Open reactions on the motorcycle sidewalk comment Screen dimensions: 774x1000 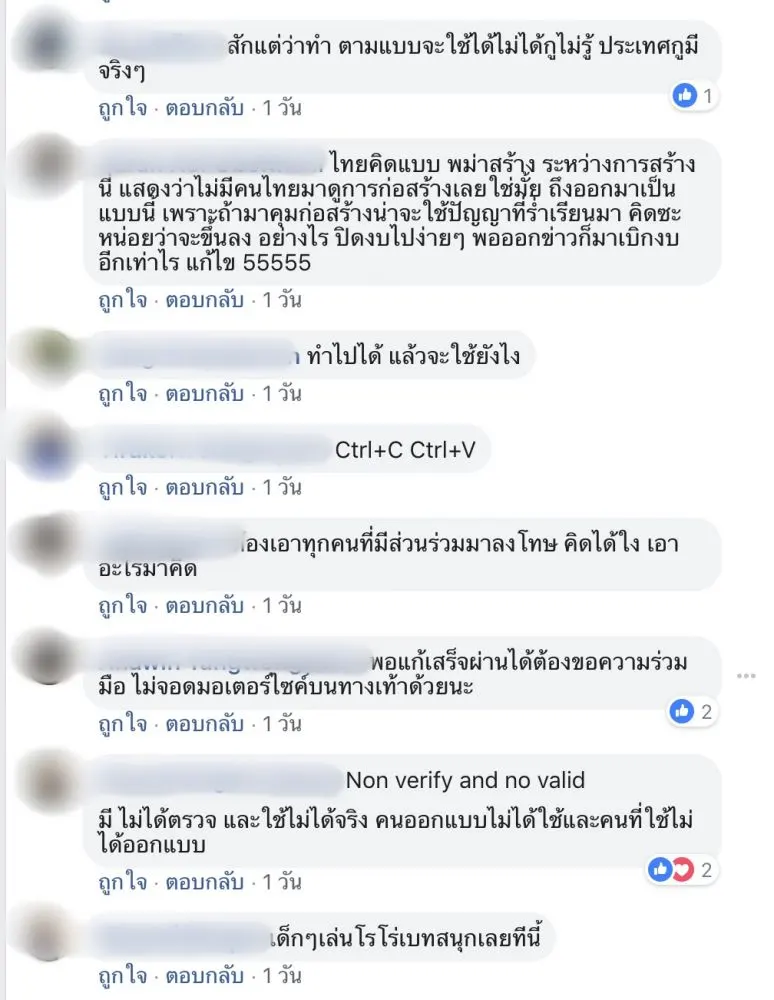click(x=693, y=711)
